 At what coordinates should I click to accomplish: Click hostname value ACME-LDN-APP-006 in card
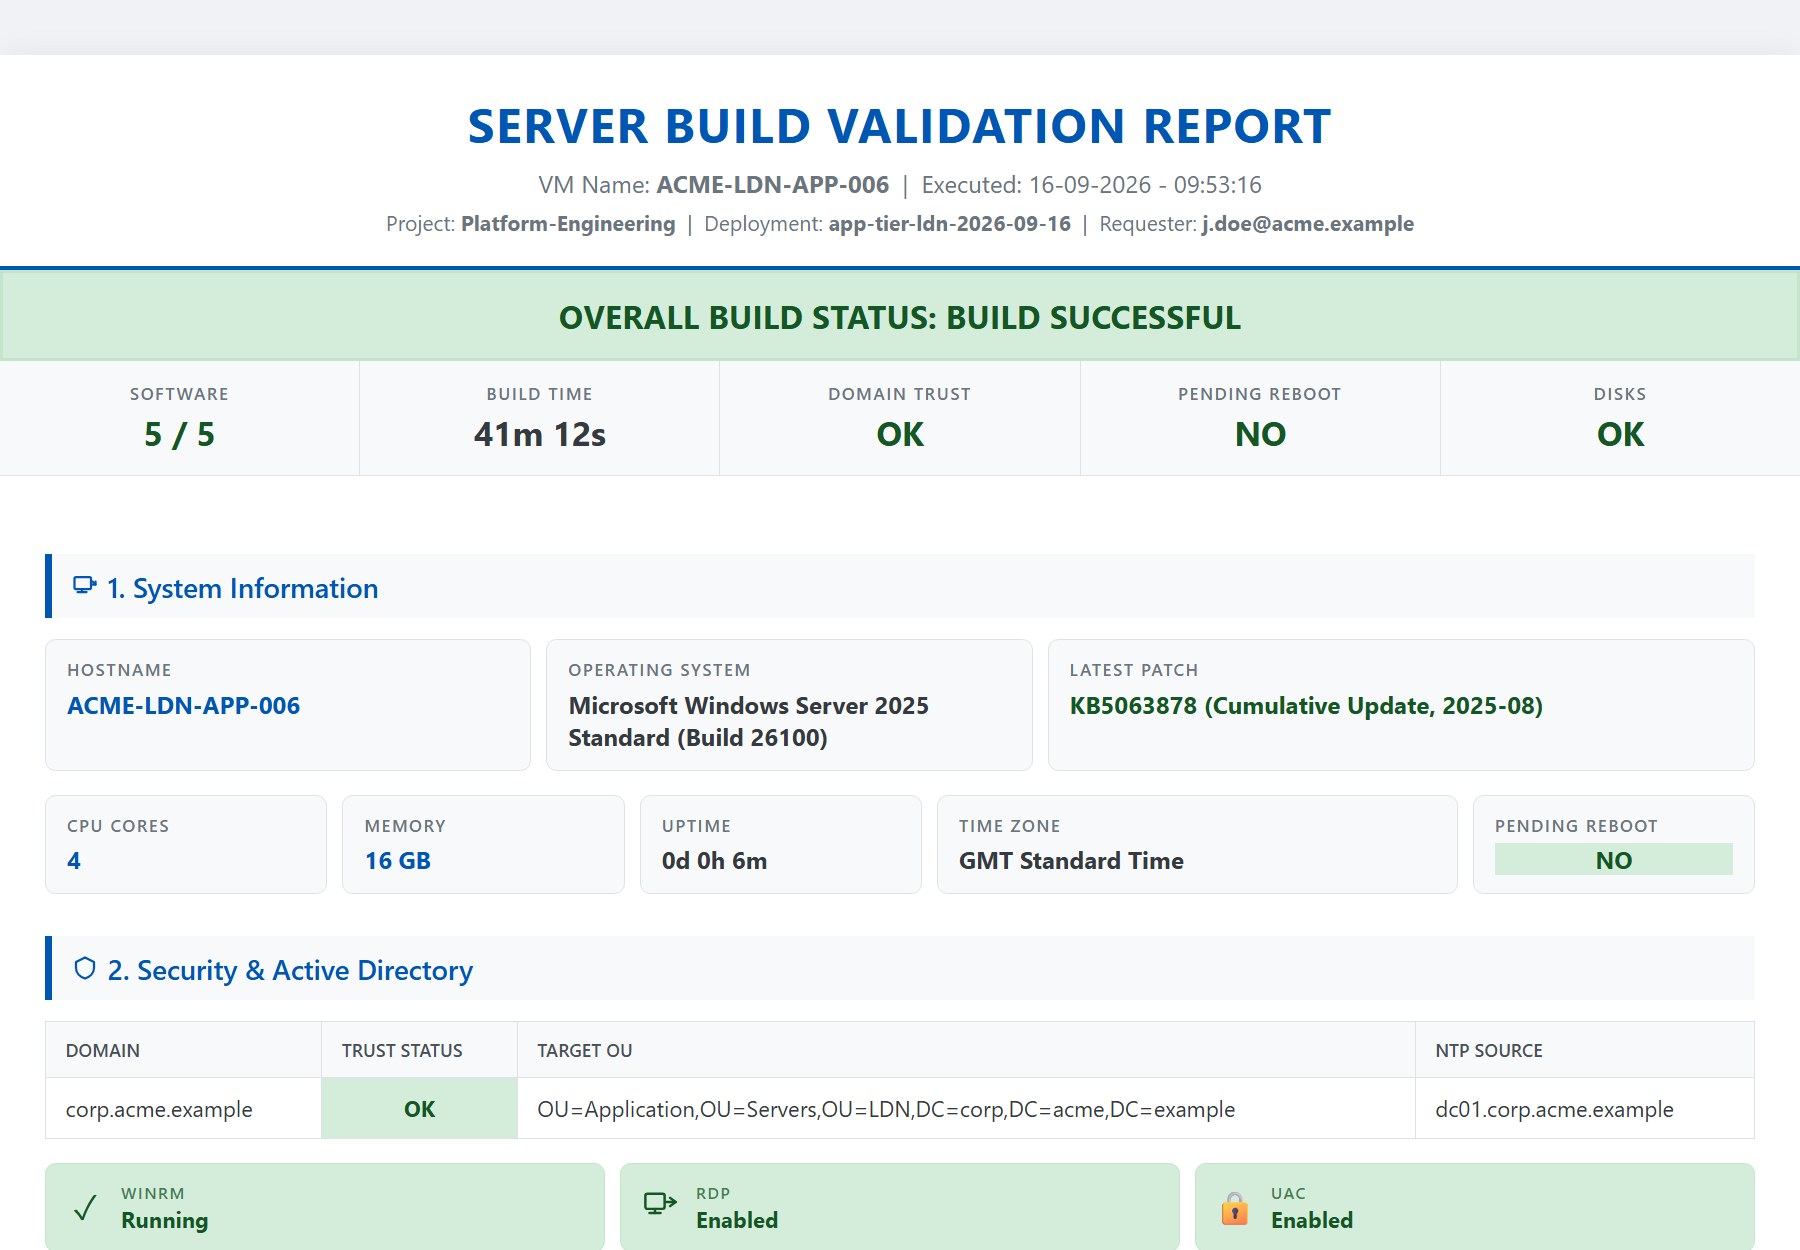point(184,706)
